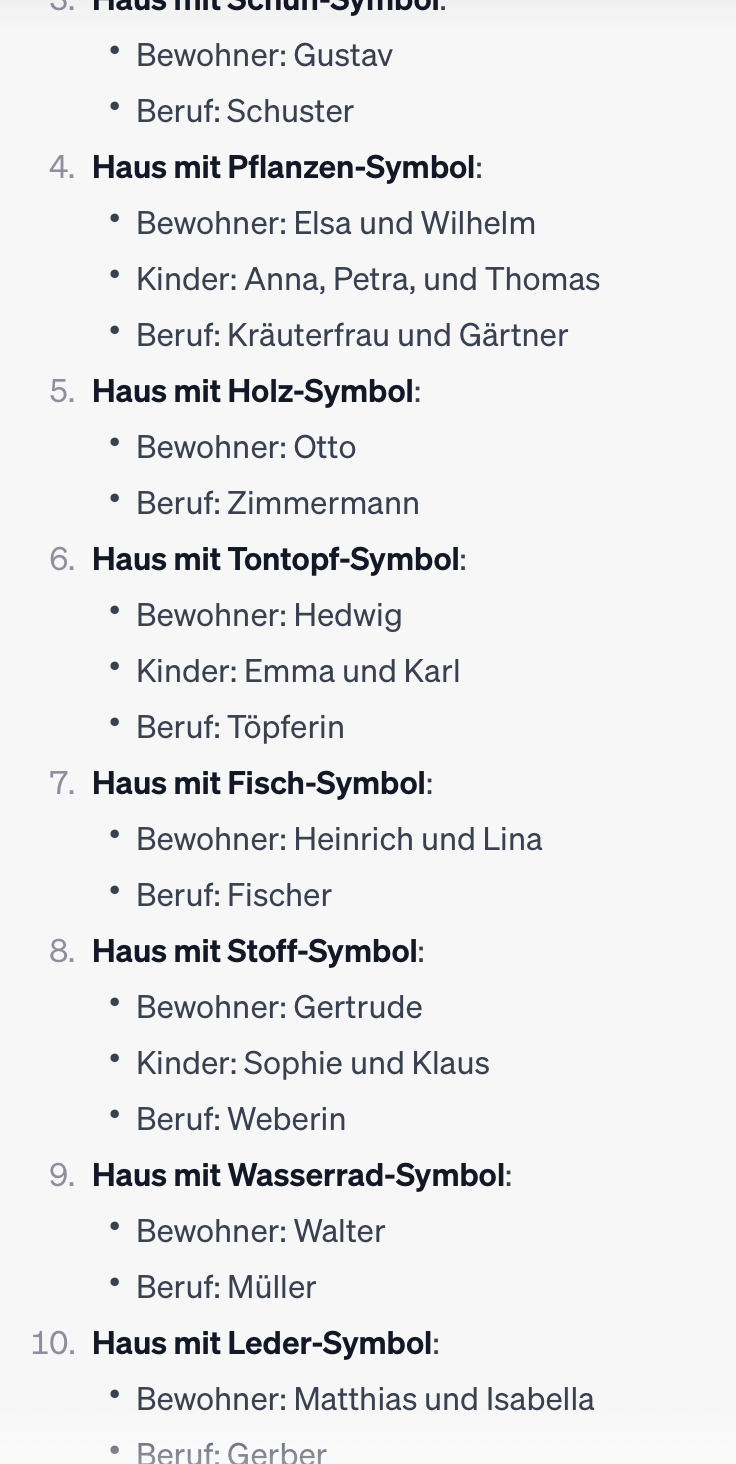Click the 'Beruf: Schuster' line

pos(245,111)
